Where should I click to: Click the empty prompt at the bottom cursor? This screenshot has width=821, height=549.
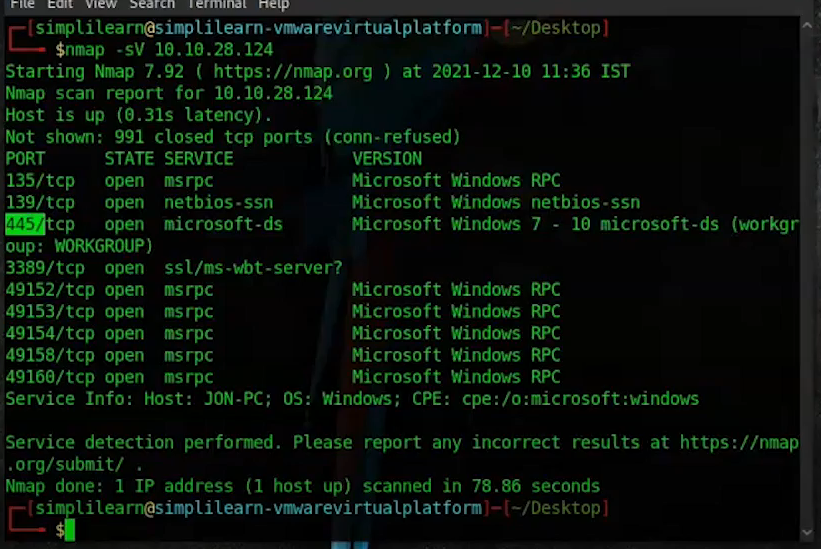pos(69,530)
